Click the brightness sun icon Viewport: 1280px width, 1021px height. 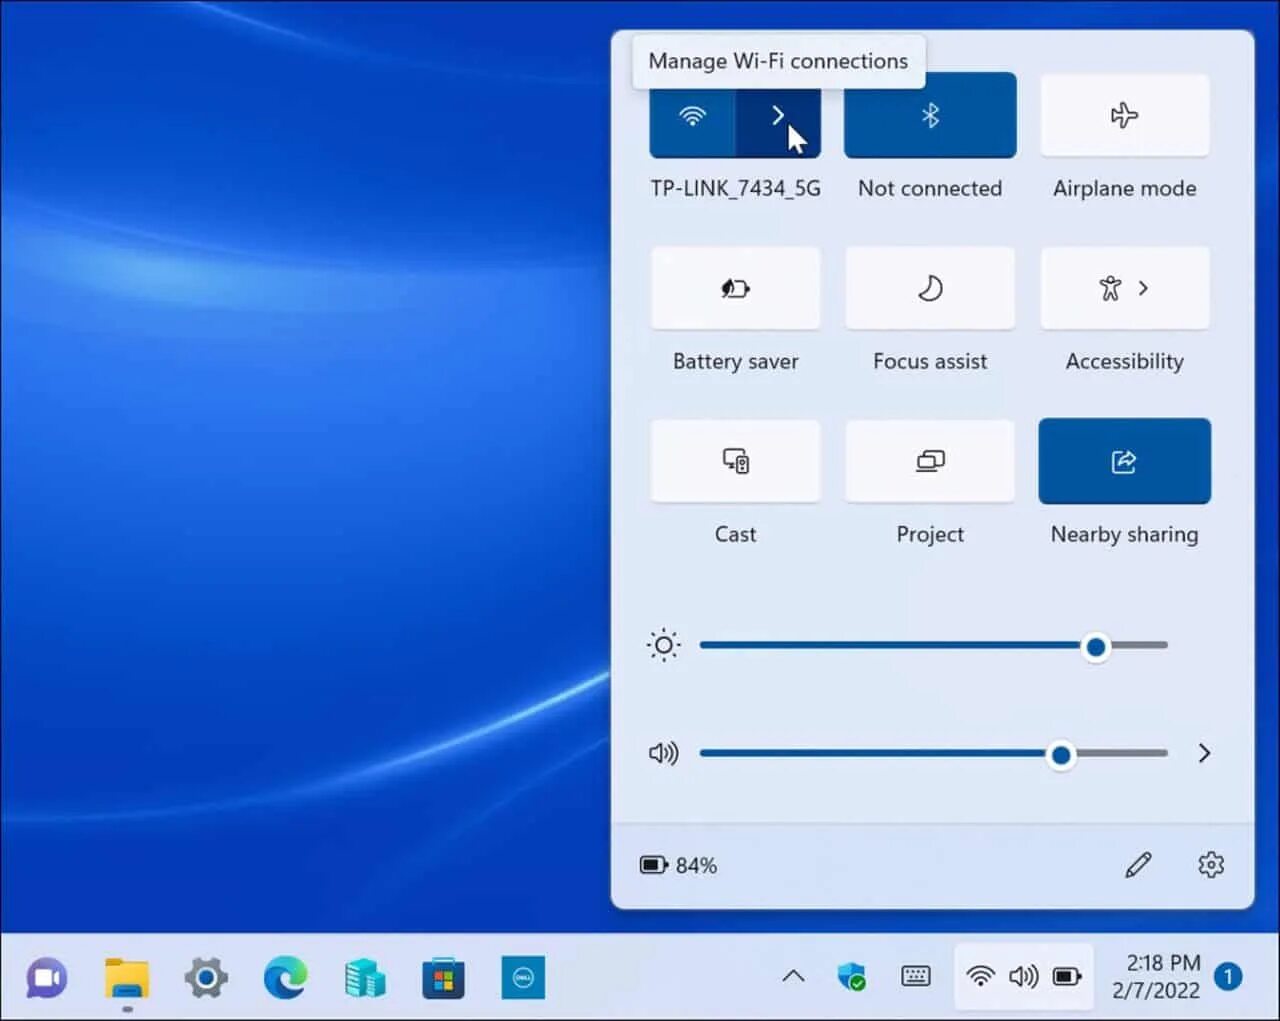[664, 645]
